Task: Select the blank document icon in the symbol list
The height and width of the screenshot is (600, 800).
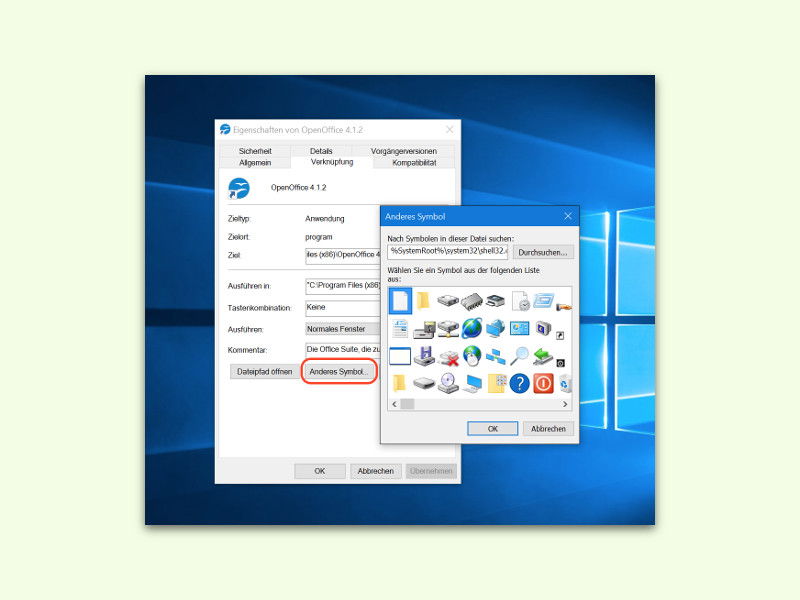Action: [400, 300]
